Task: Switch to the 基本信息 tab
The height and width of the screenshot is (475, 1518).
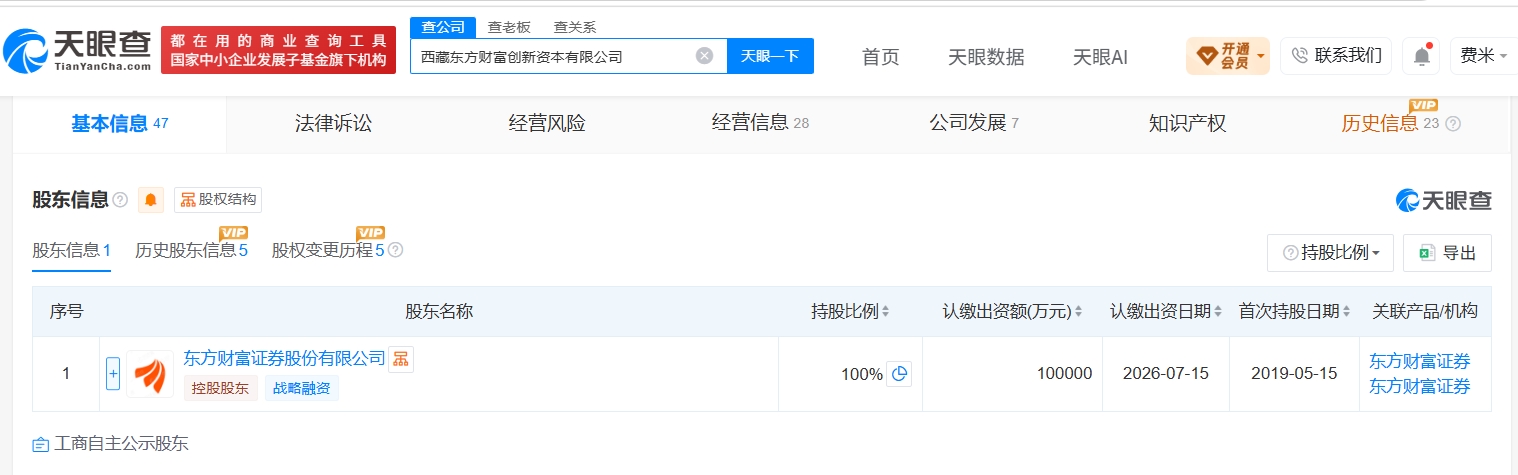Action: coord(120,124)
